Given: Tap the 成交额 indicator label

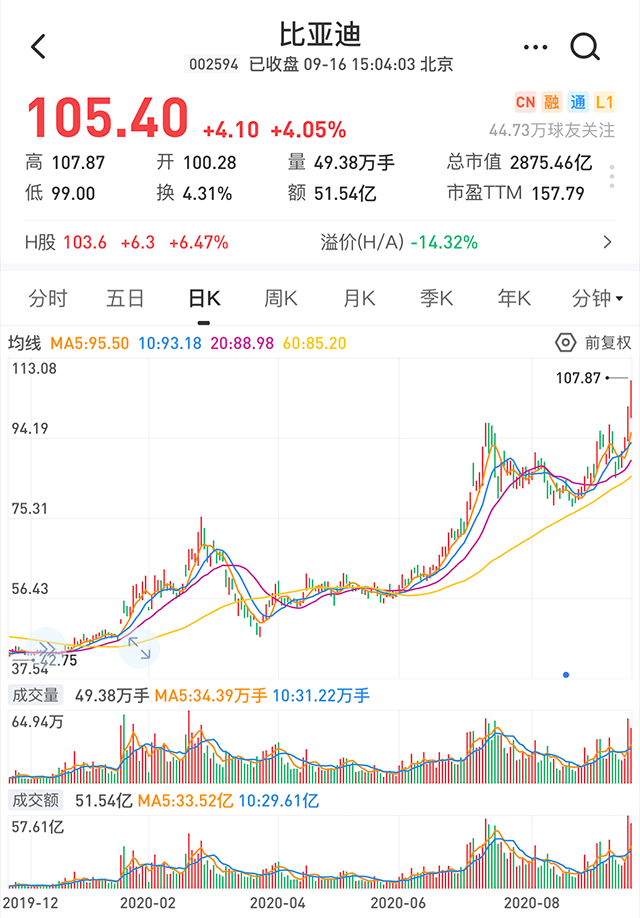Looking at the screenshot, I should pos(36,800).
